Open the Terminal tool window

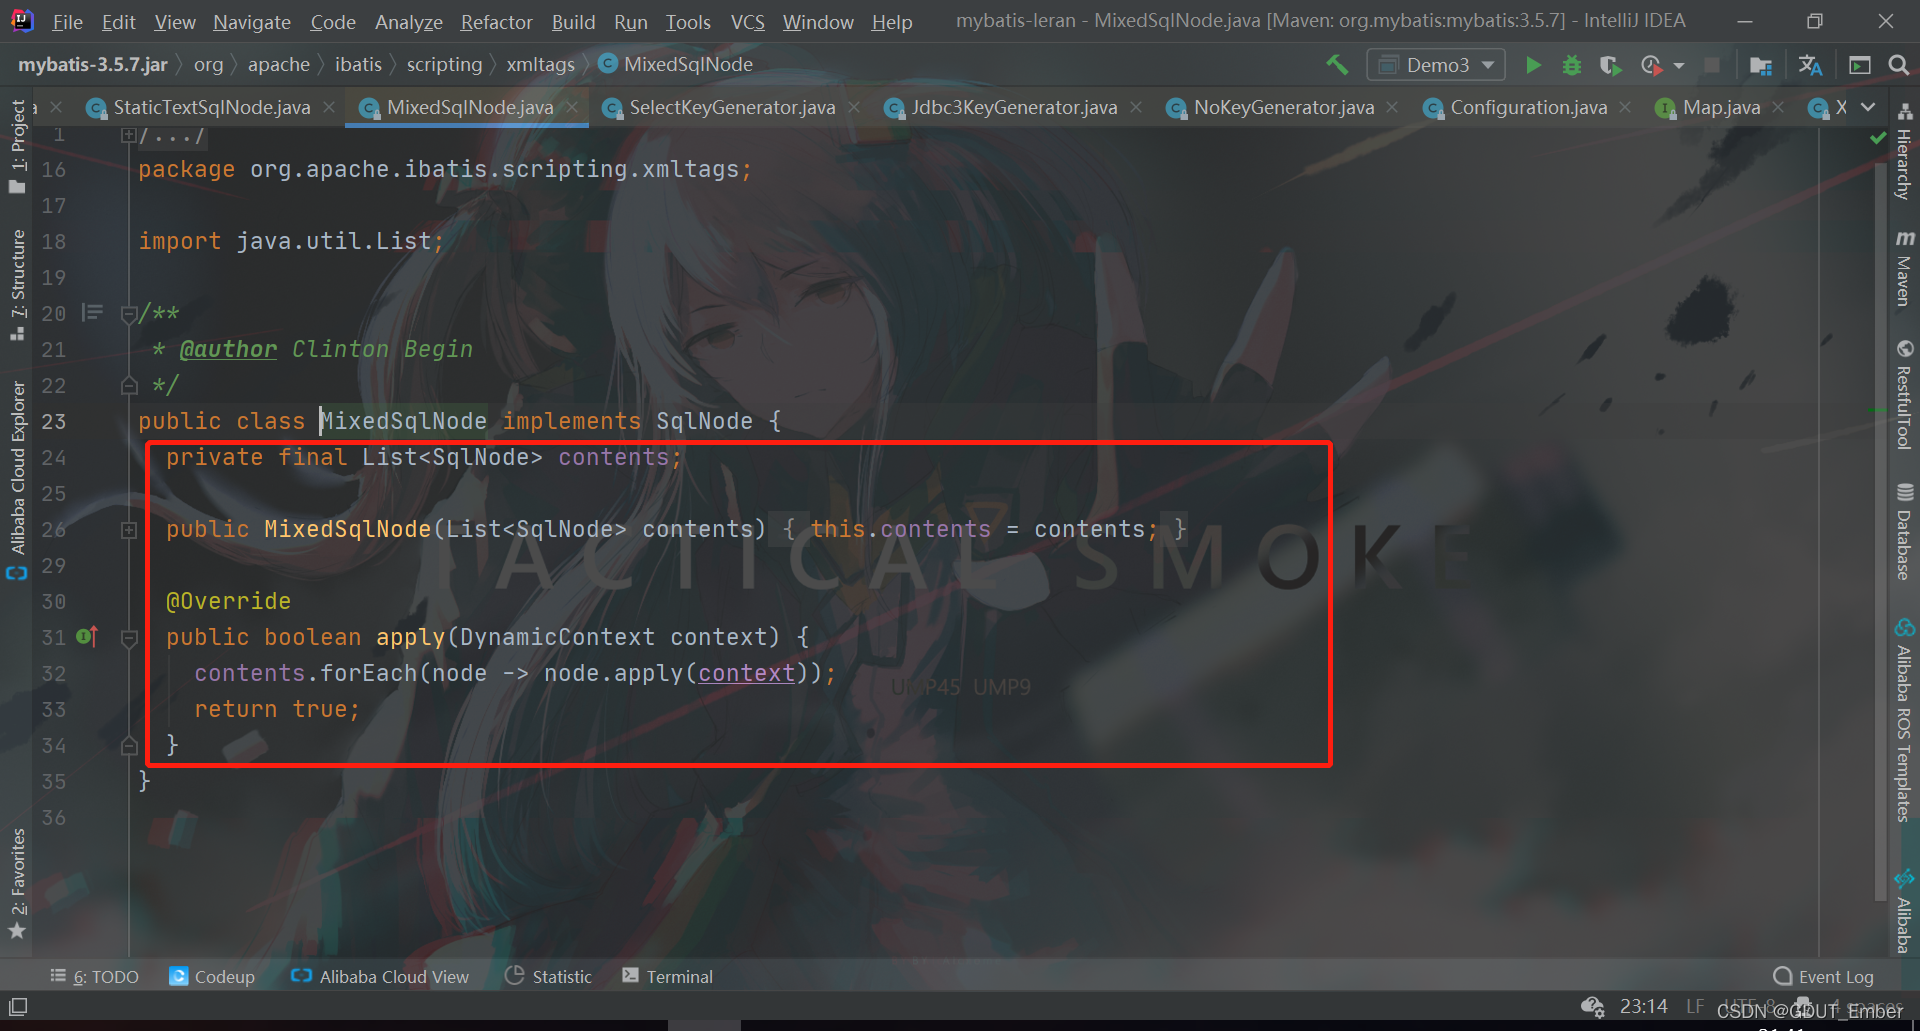(x=667, y=976)
